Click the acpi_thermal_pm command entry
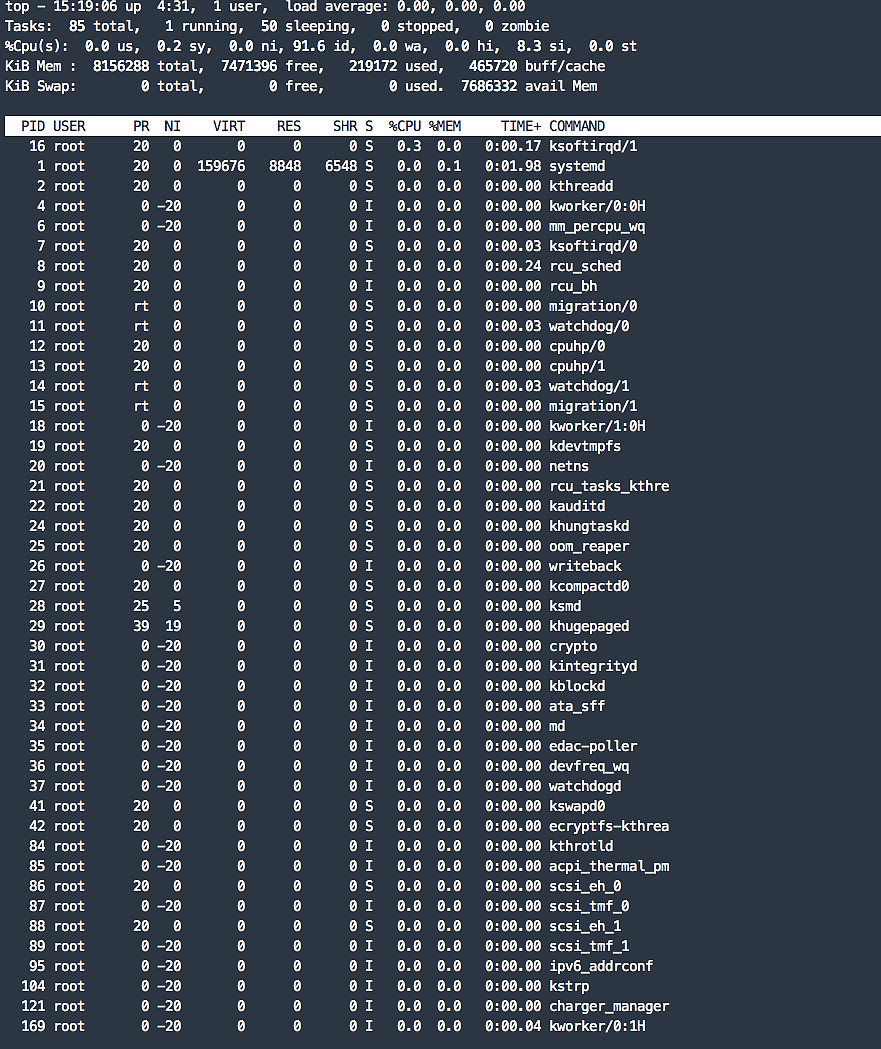This screenshot has height=1049, width=881. [609, 866]
